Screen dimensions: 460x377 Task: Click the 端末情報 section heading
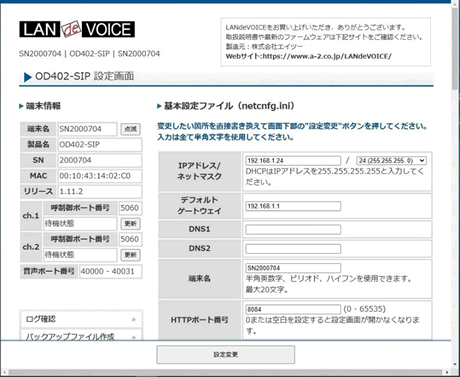point(43,106)
